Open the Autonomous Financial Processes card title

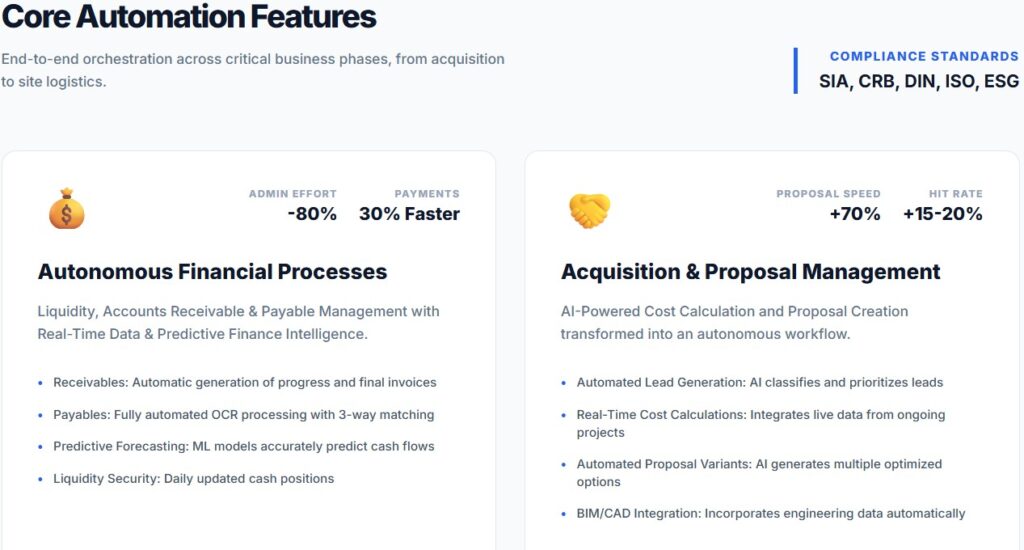point(212,272)
